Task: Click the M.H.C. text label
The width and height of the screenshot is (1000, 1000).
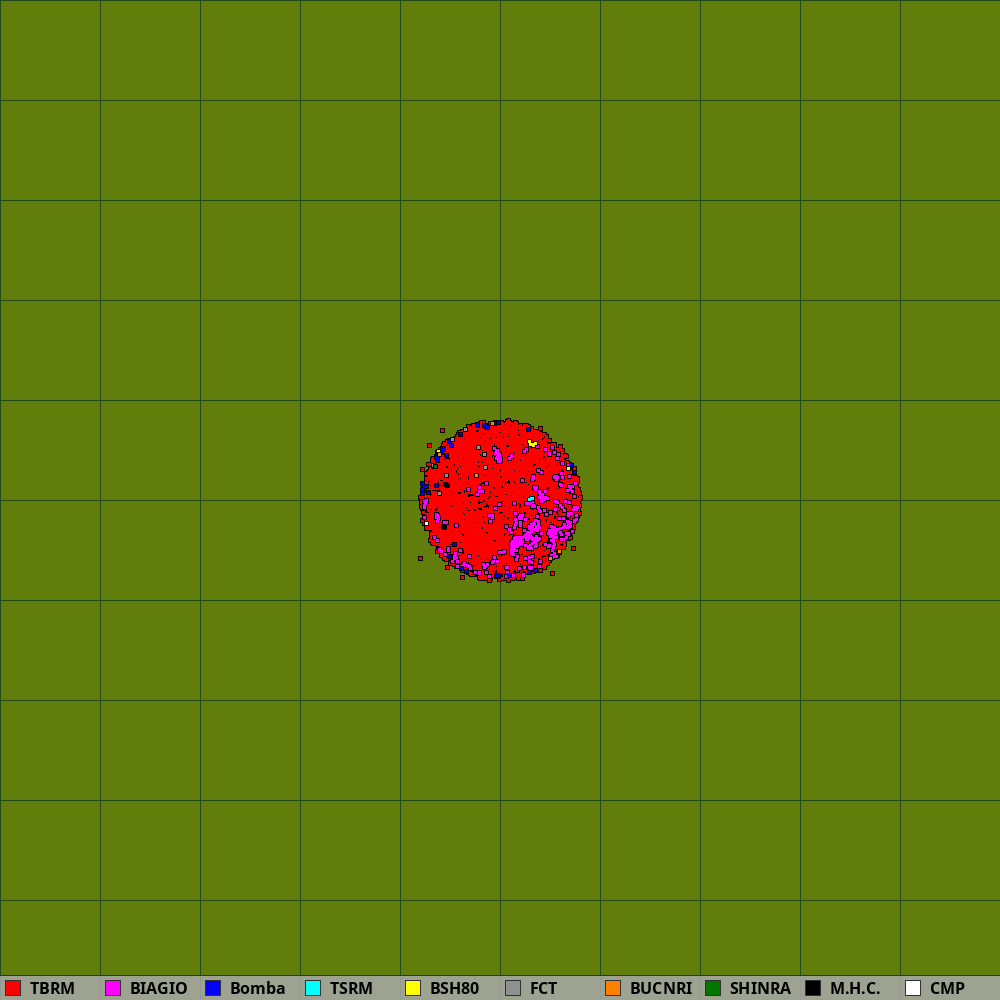Action: pos(855,988)
